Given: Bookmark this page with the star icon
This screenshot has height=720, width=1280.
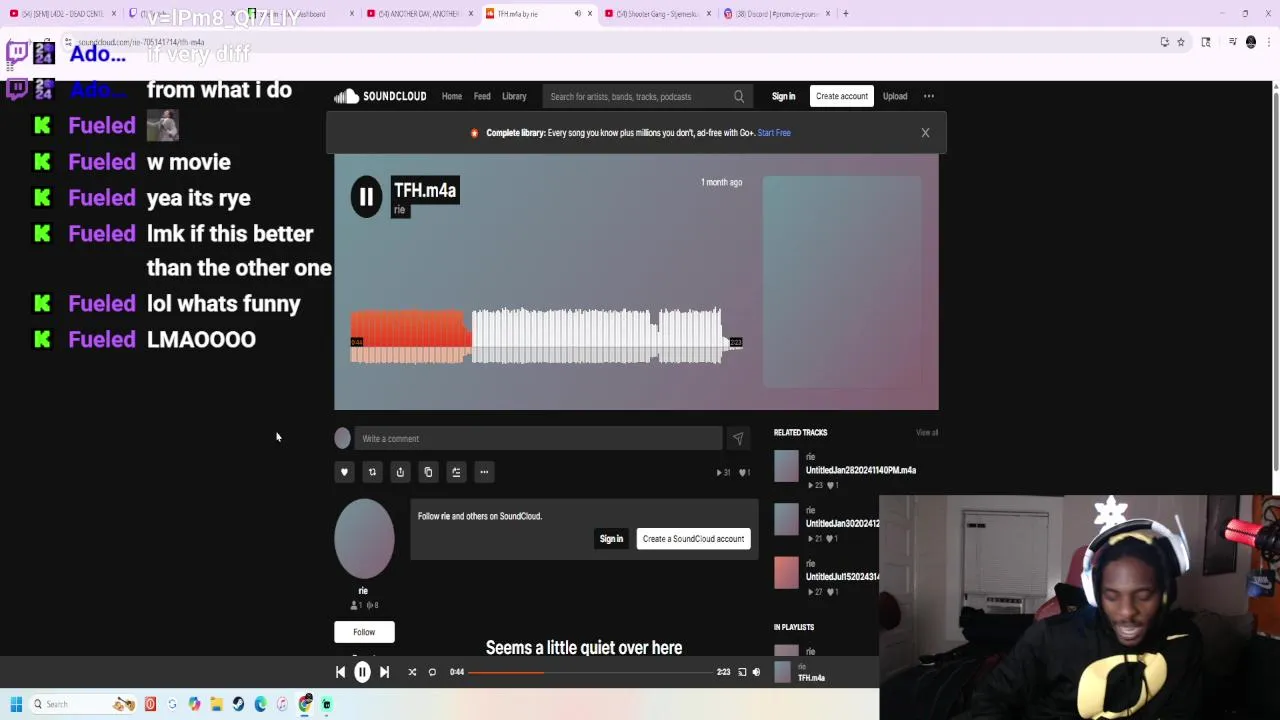Looking at the screenshot, I should [x=1180, y=42].
